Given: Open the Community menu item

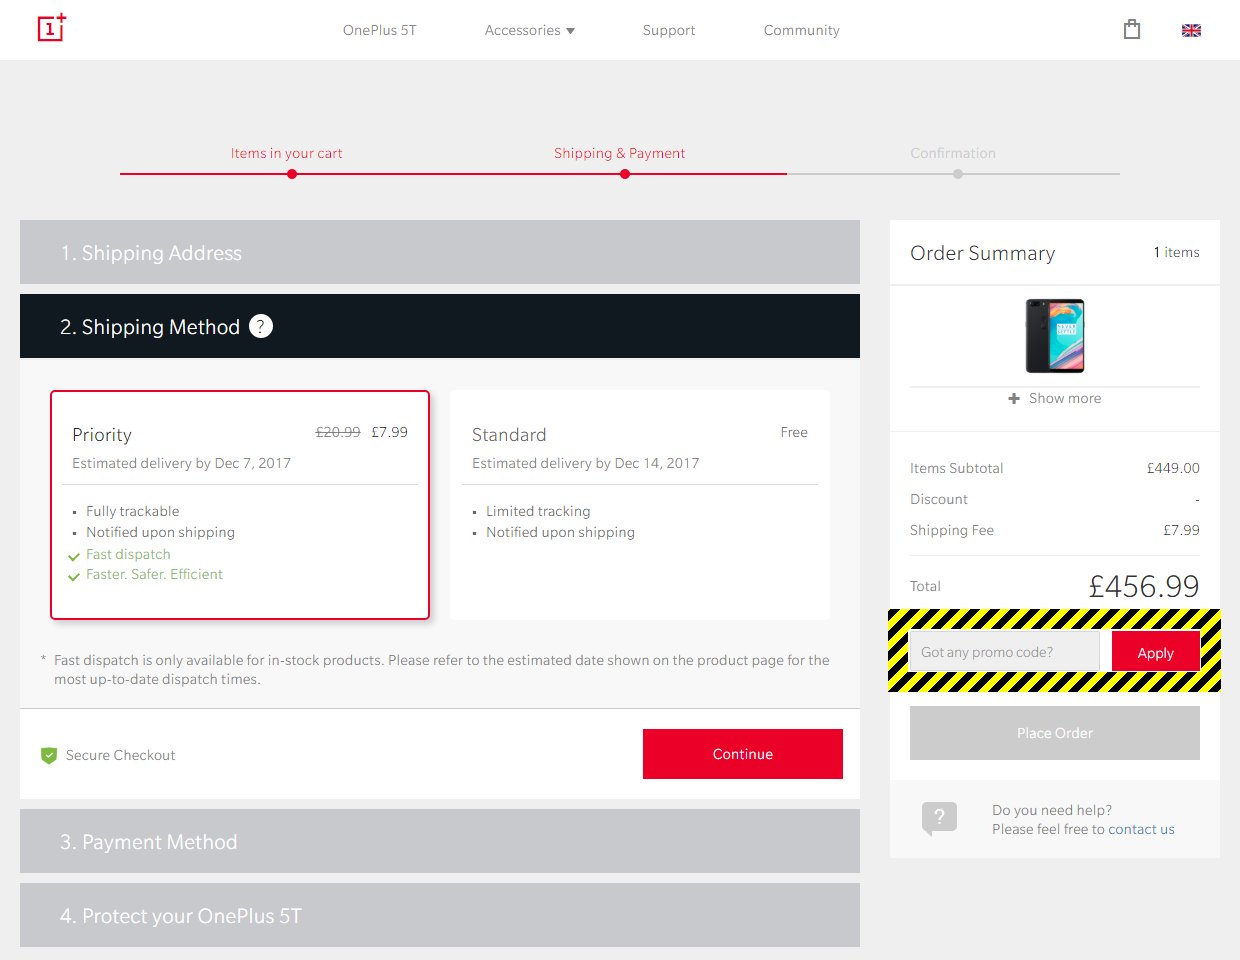Looking at the screenshot, I should pos(802,30).
